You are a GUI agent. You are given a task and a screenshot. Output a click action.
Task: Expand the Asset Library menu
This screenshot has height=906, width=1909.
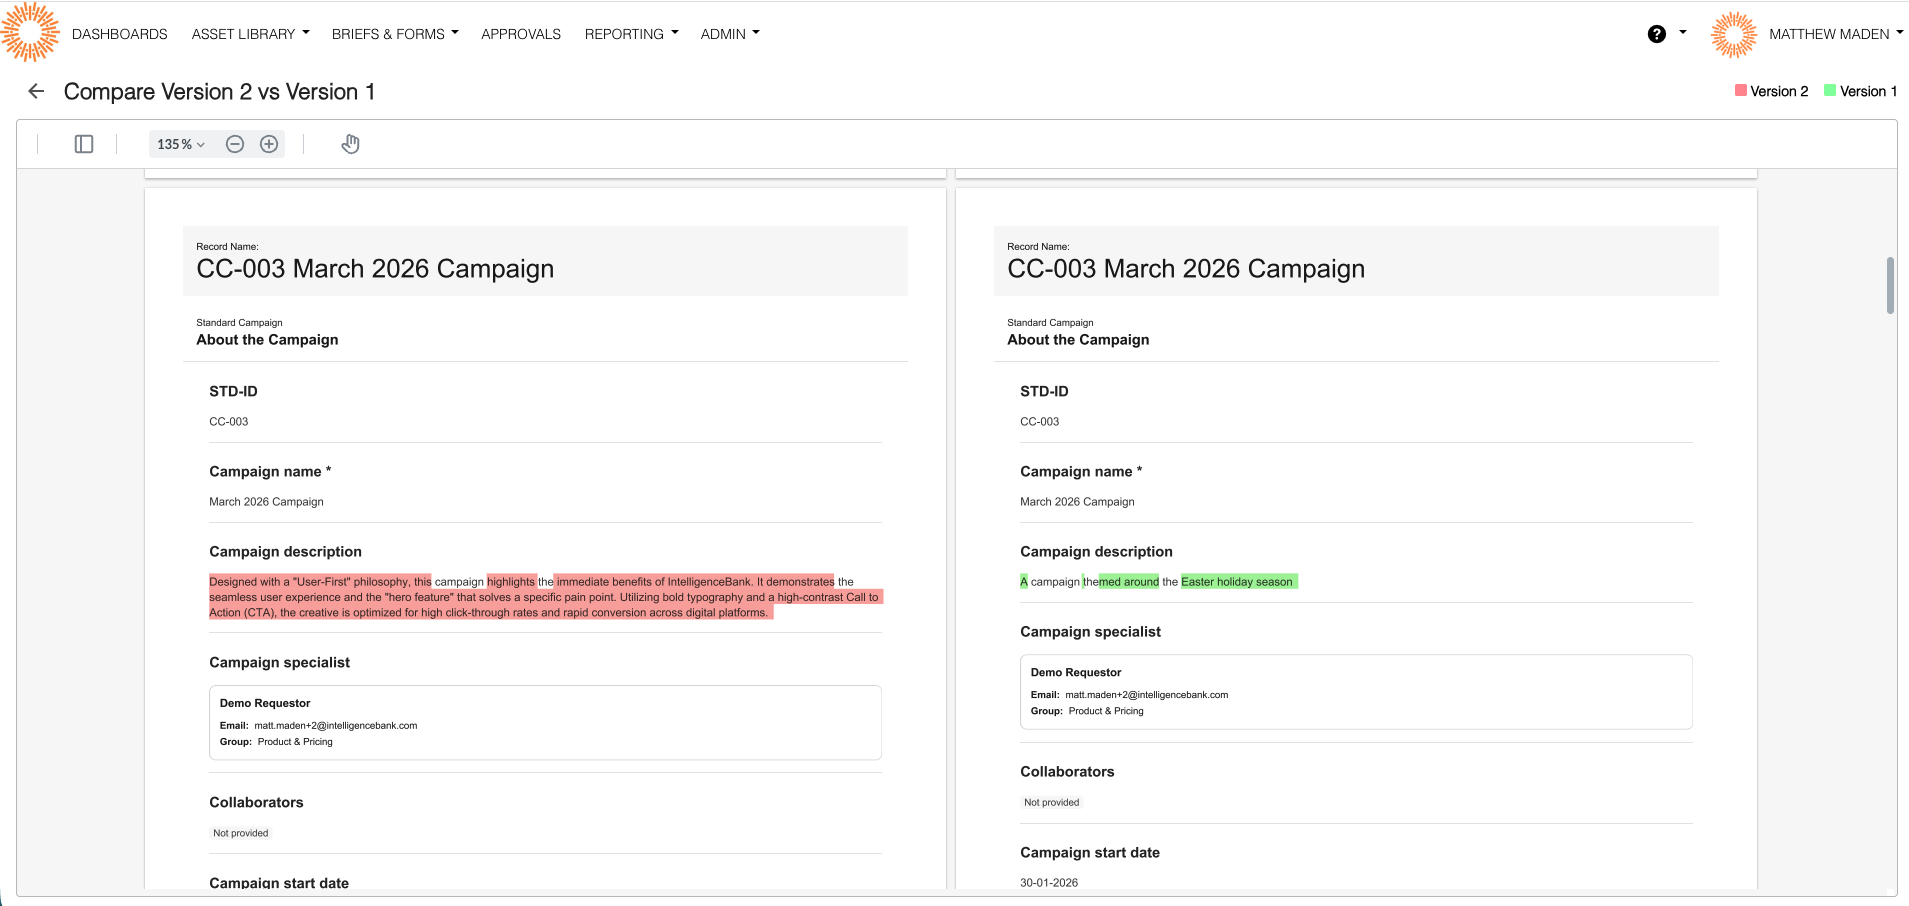pyautogui.click(x=250, y=34)
